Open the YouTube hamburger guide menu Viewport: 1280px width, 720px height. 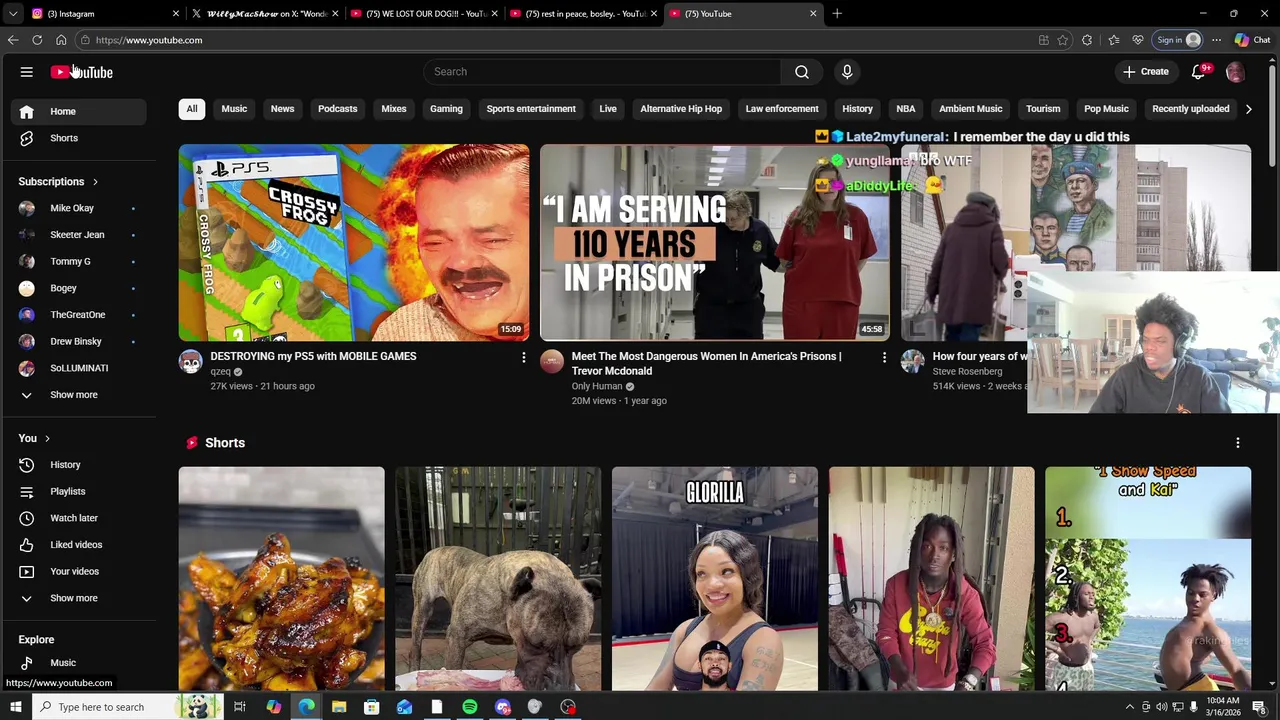pos(27,72)
